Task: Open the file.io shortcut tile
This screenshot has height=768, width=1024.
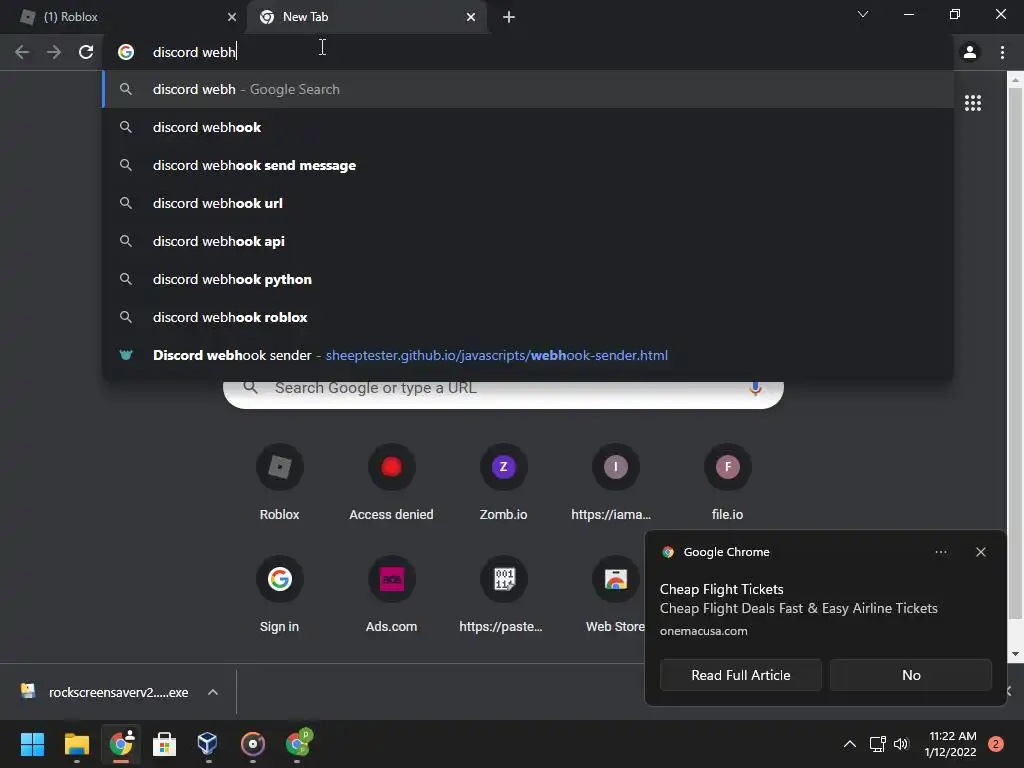Action: click(728, 481)
